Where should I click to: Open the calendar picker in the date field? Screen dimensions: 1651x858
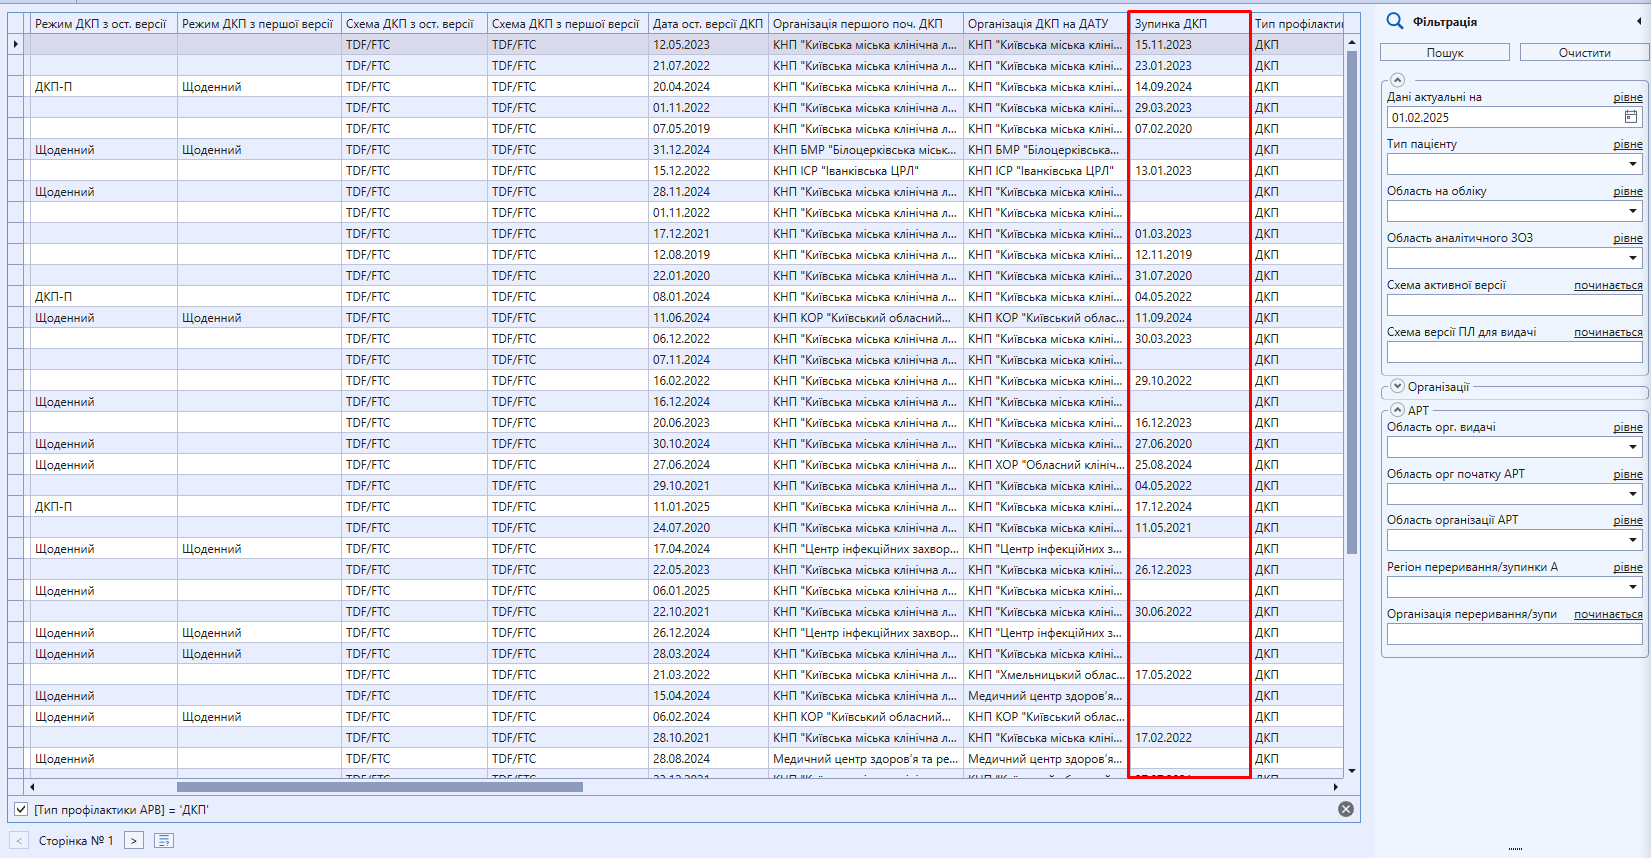pos(1631,117)
